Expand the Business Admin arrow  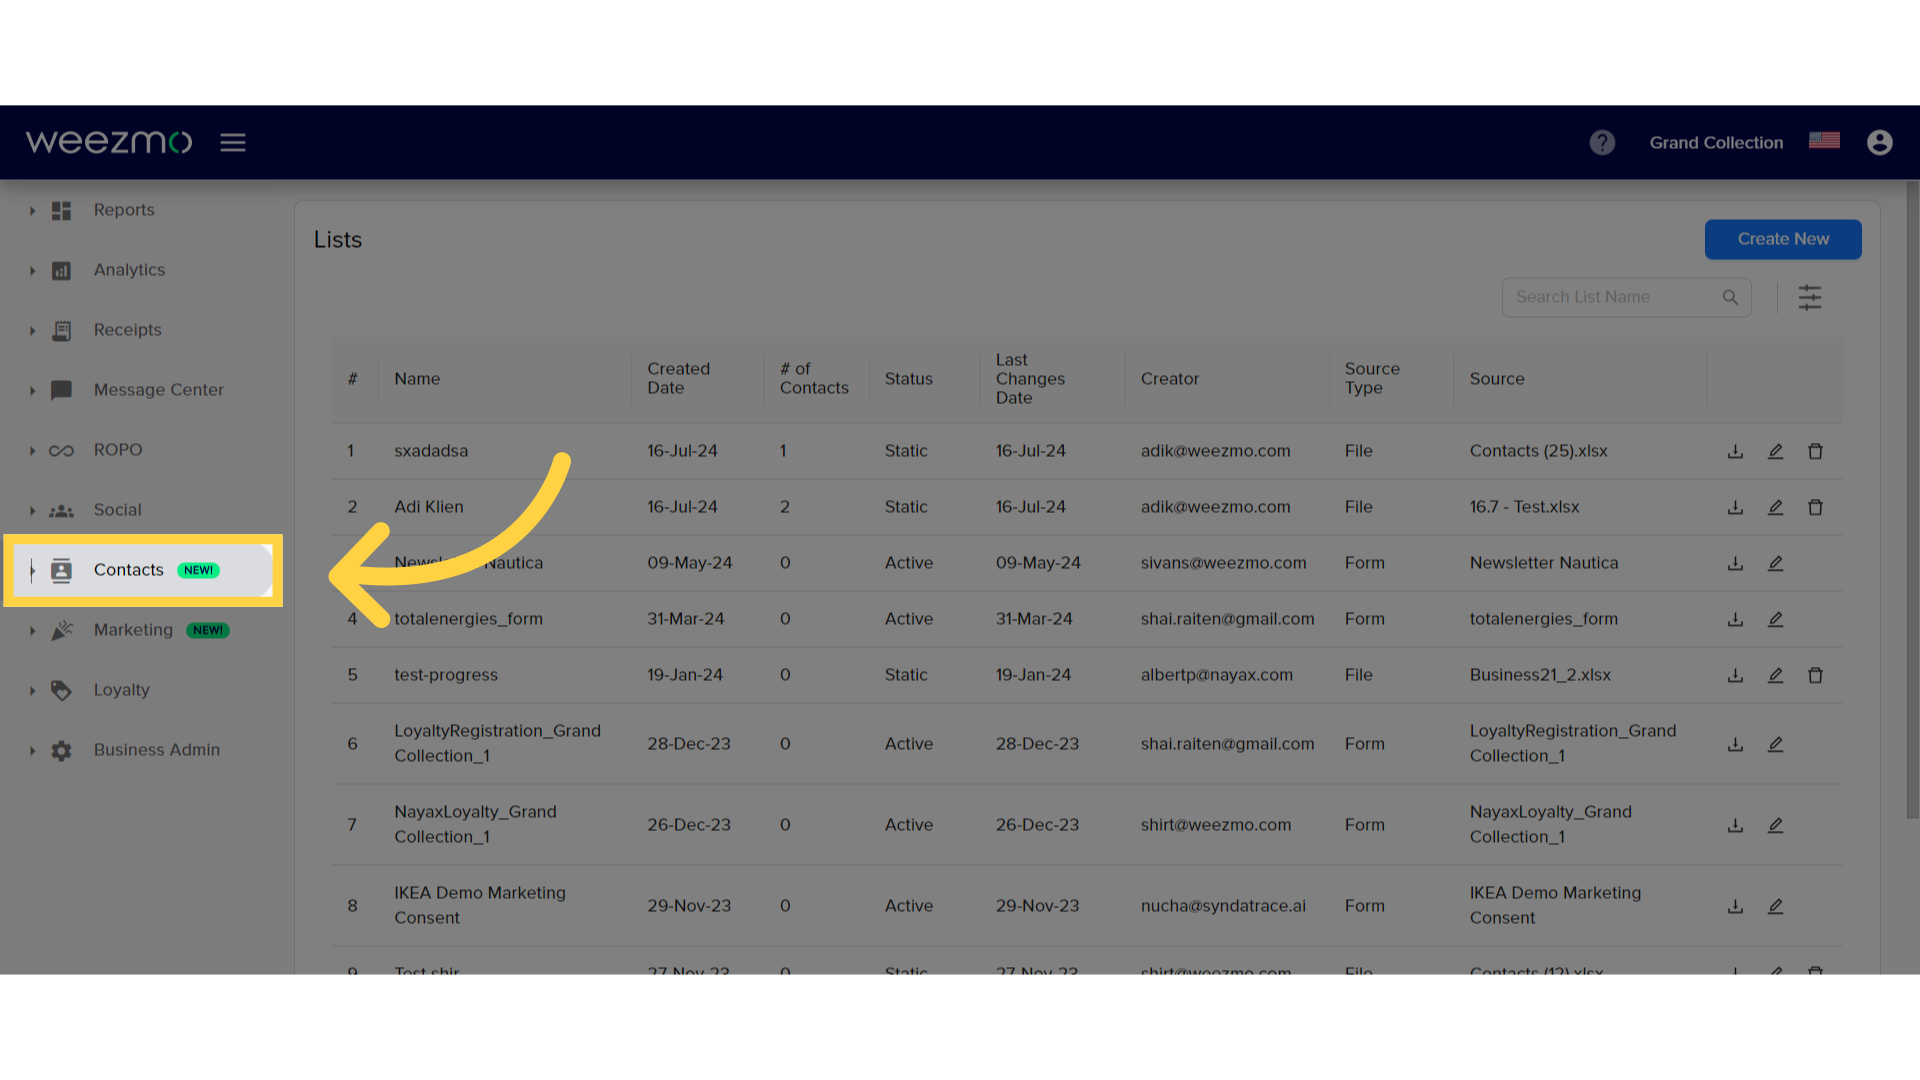point(32,751)
